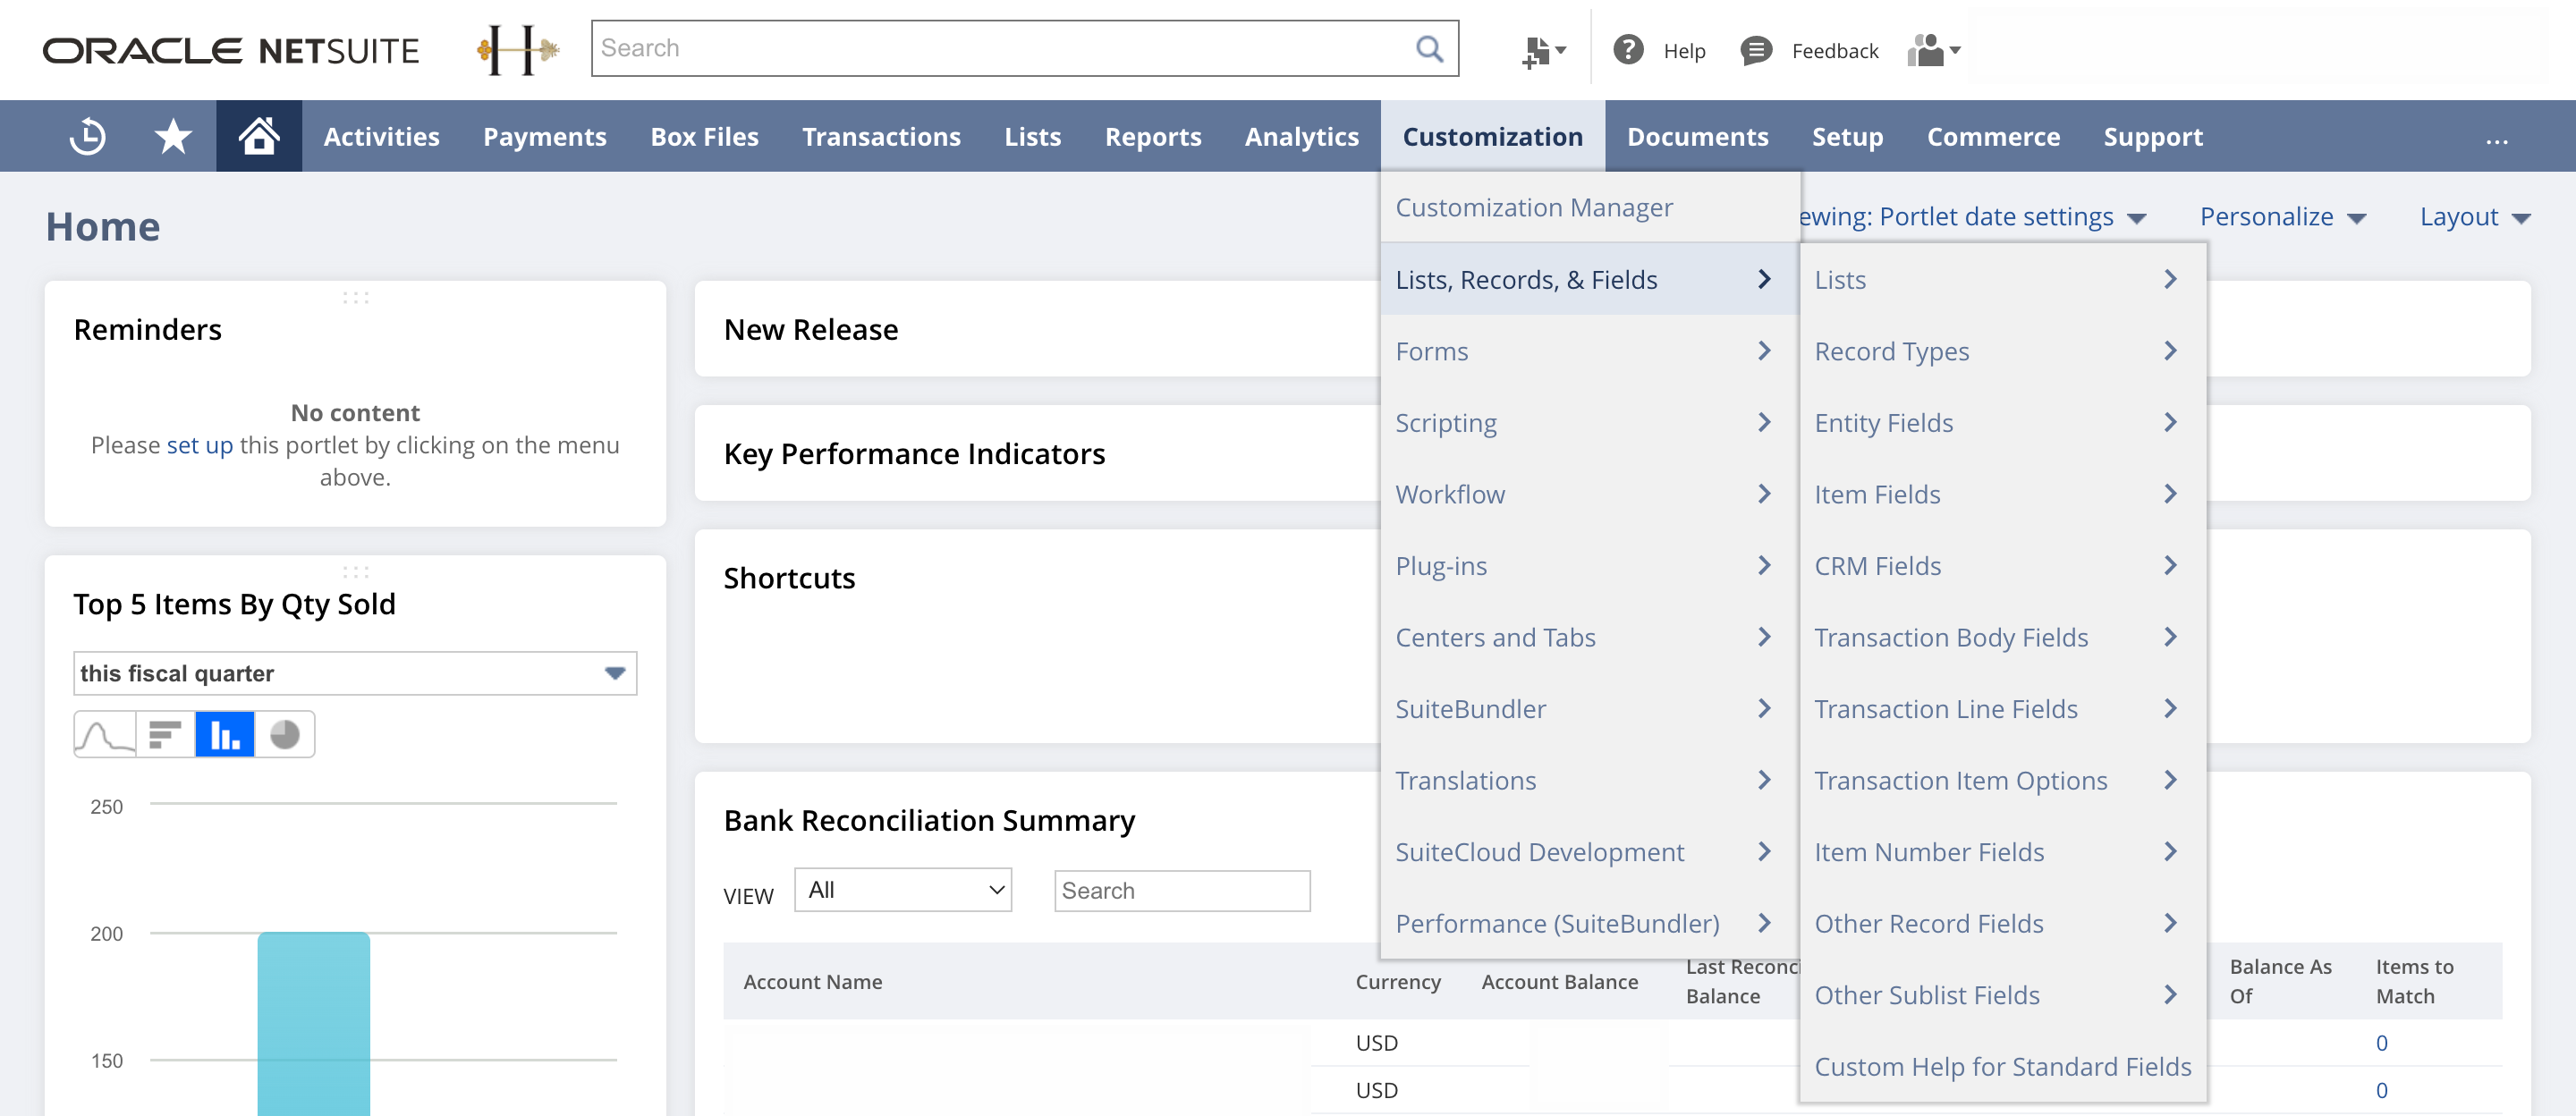Expand the Workflow submenu
Image resolution: width=2576 pixels, height=1116 pixels.
(x=1590, y=494)
